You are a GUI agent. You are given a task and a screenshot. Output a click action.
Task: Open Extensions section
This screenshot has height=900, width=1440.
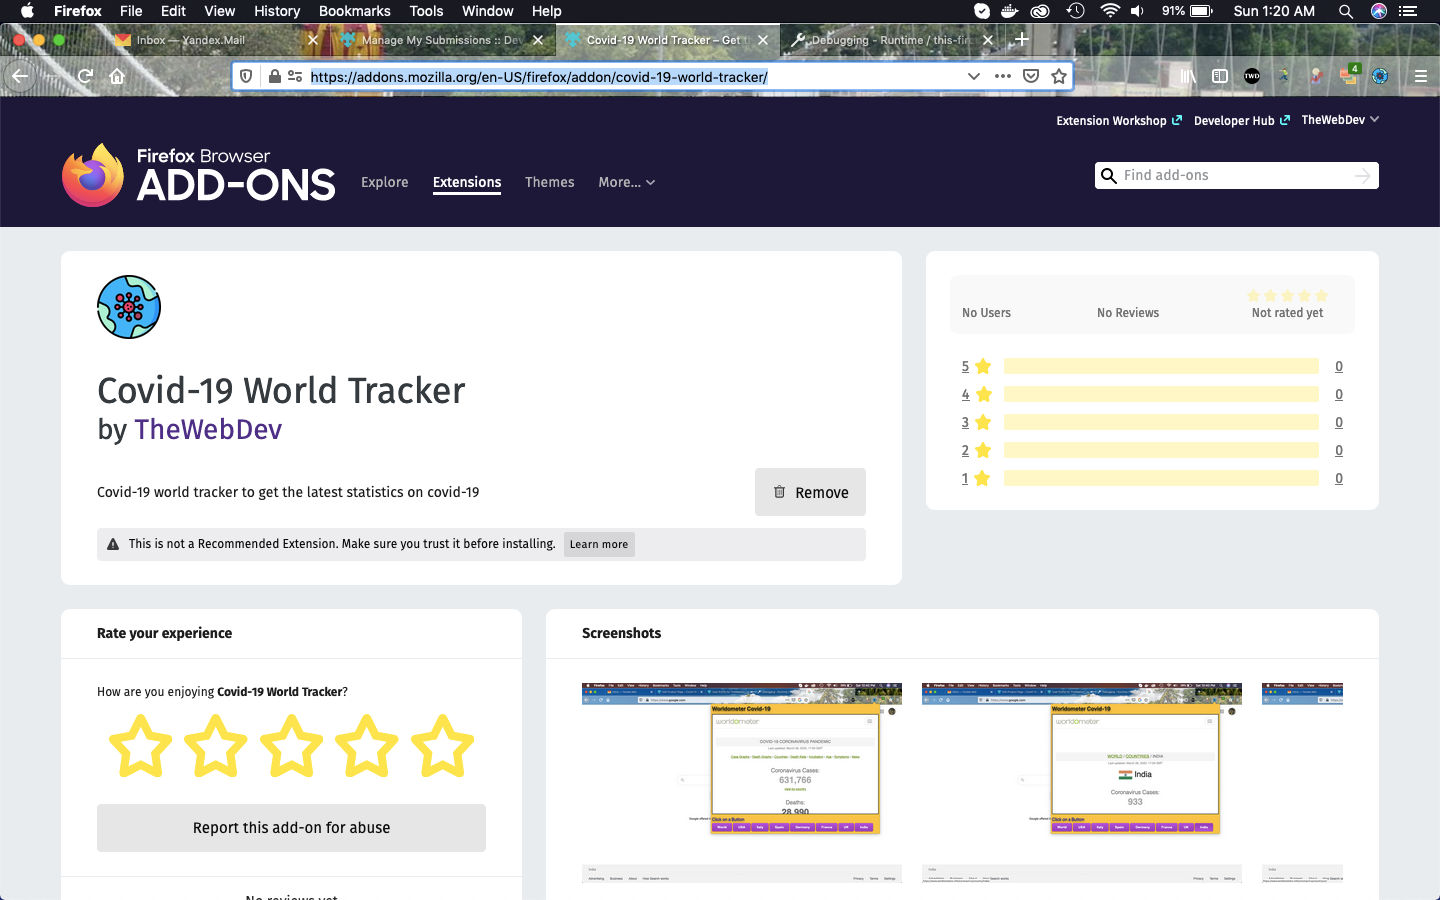click(467, 182)
